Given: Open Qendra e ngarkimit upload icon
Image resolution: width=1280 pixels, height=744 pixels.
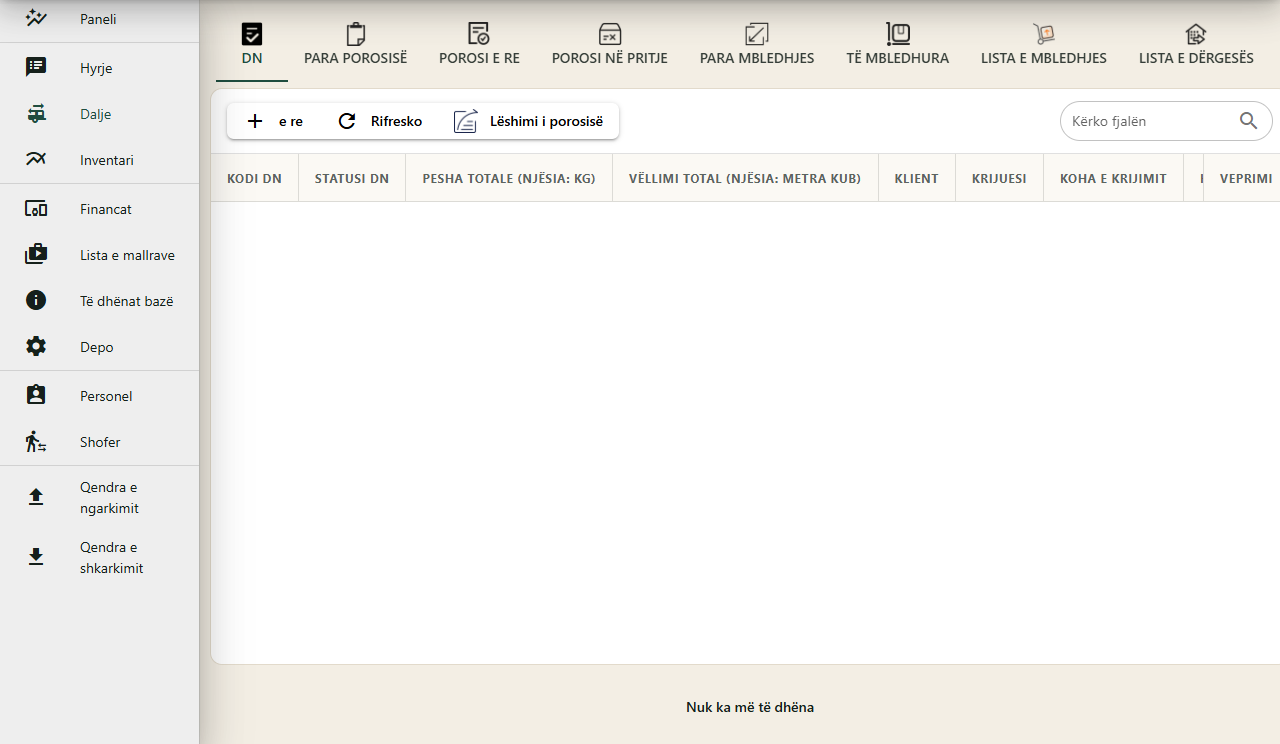Looking at the screenshot, I should click(x=36, y=497).
